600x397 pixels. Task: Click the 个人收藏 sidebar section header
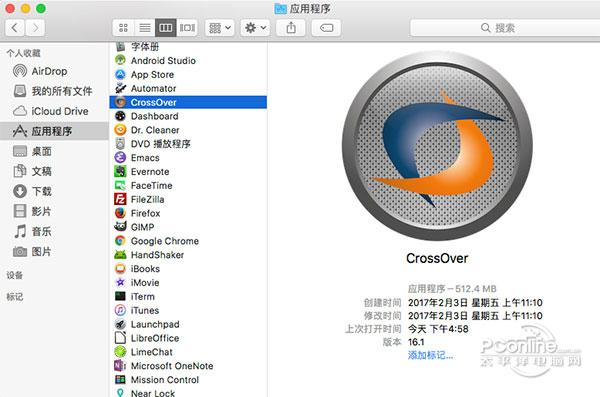pos(23,53)
